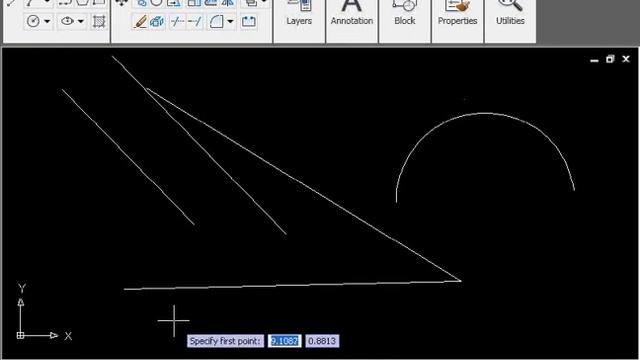This screenshot has height=360, width=640.
Task: Select the shortest, leftmost diagonal line
Action: [128, 157]
